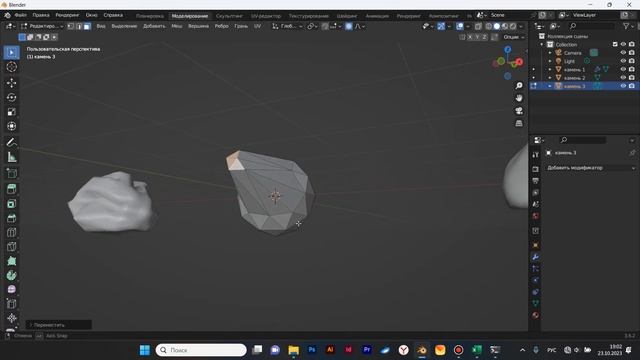Screen dimensions: 640x360
Task: Open the transform orientation Global dropdown
Action: click(x=288, y=26)
